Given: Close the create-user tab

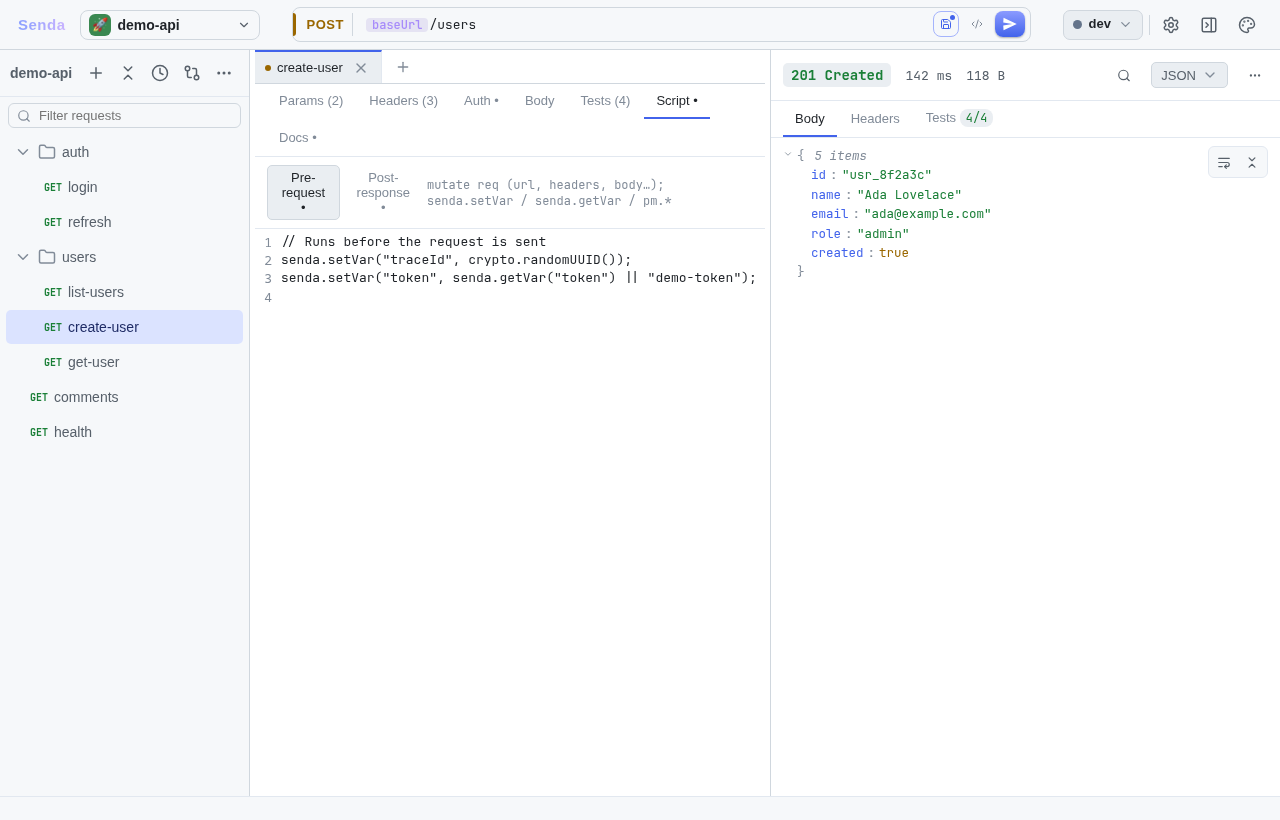Looking at the screenshot, I should [x=361, y=68].
